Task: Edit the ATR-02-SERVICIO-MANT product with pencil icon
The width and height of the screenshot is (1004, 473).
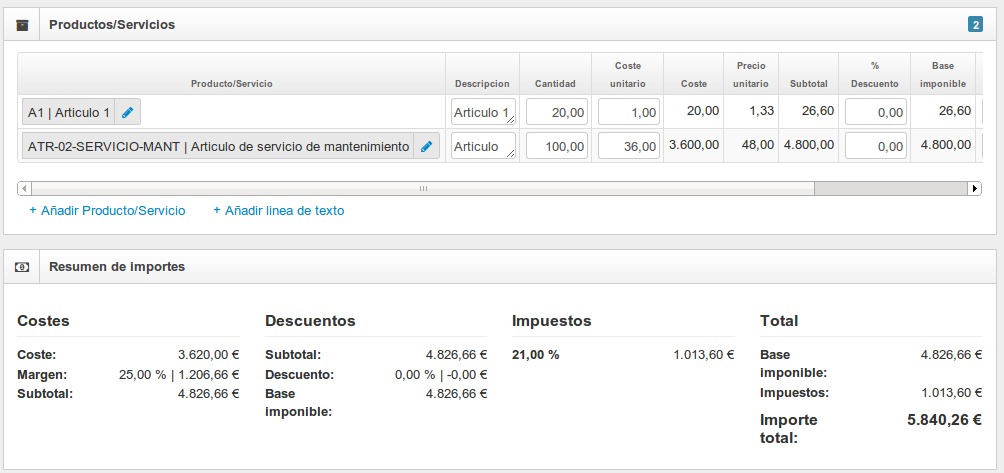Action: (426, 146)
